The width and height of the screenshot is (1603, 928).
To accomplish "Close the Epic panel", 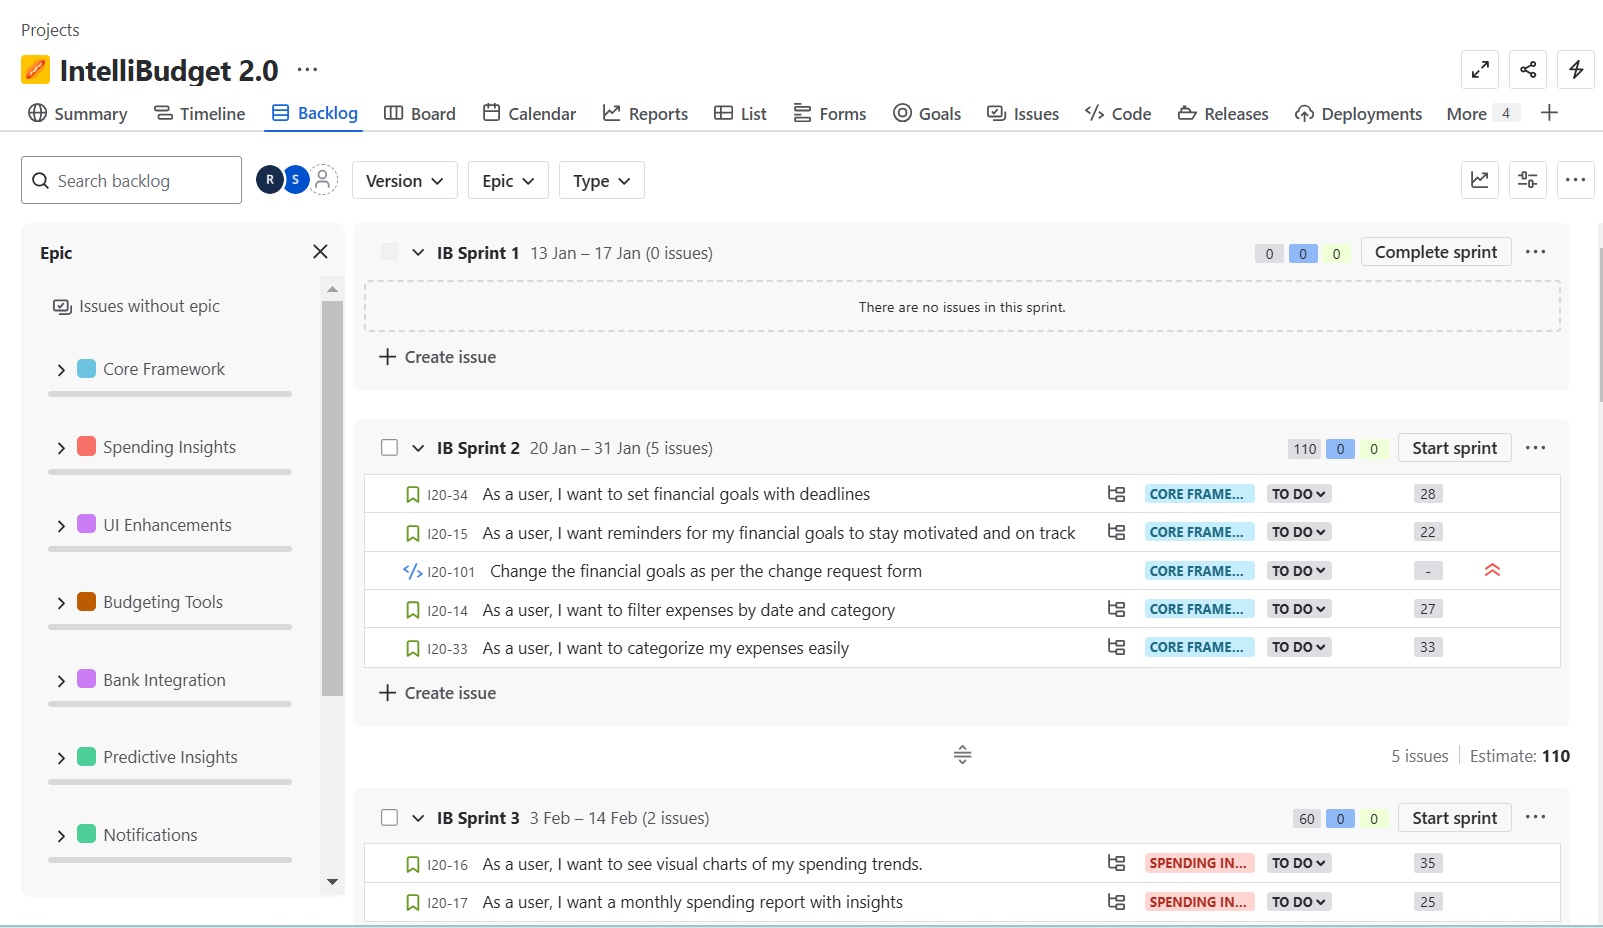I will 320,252.
